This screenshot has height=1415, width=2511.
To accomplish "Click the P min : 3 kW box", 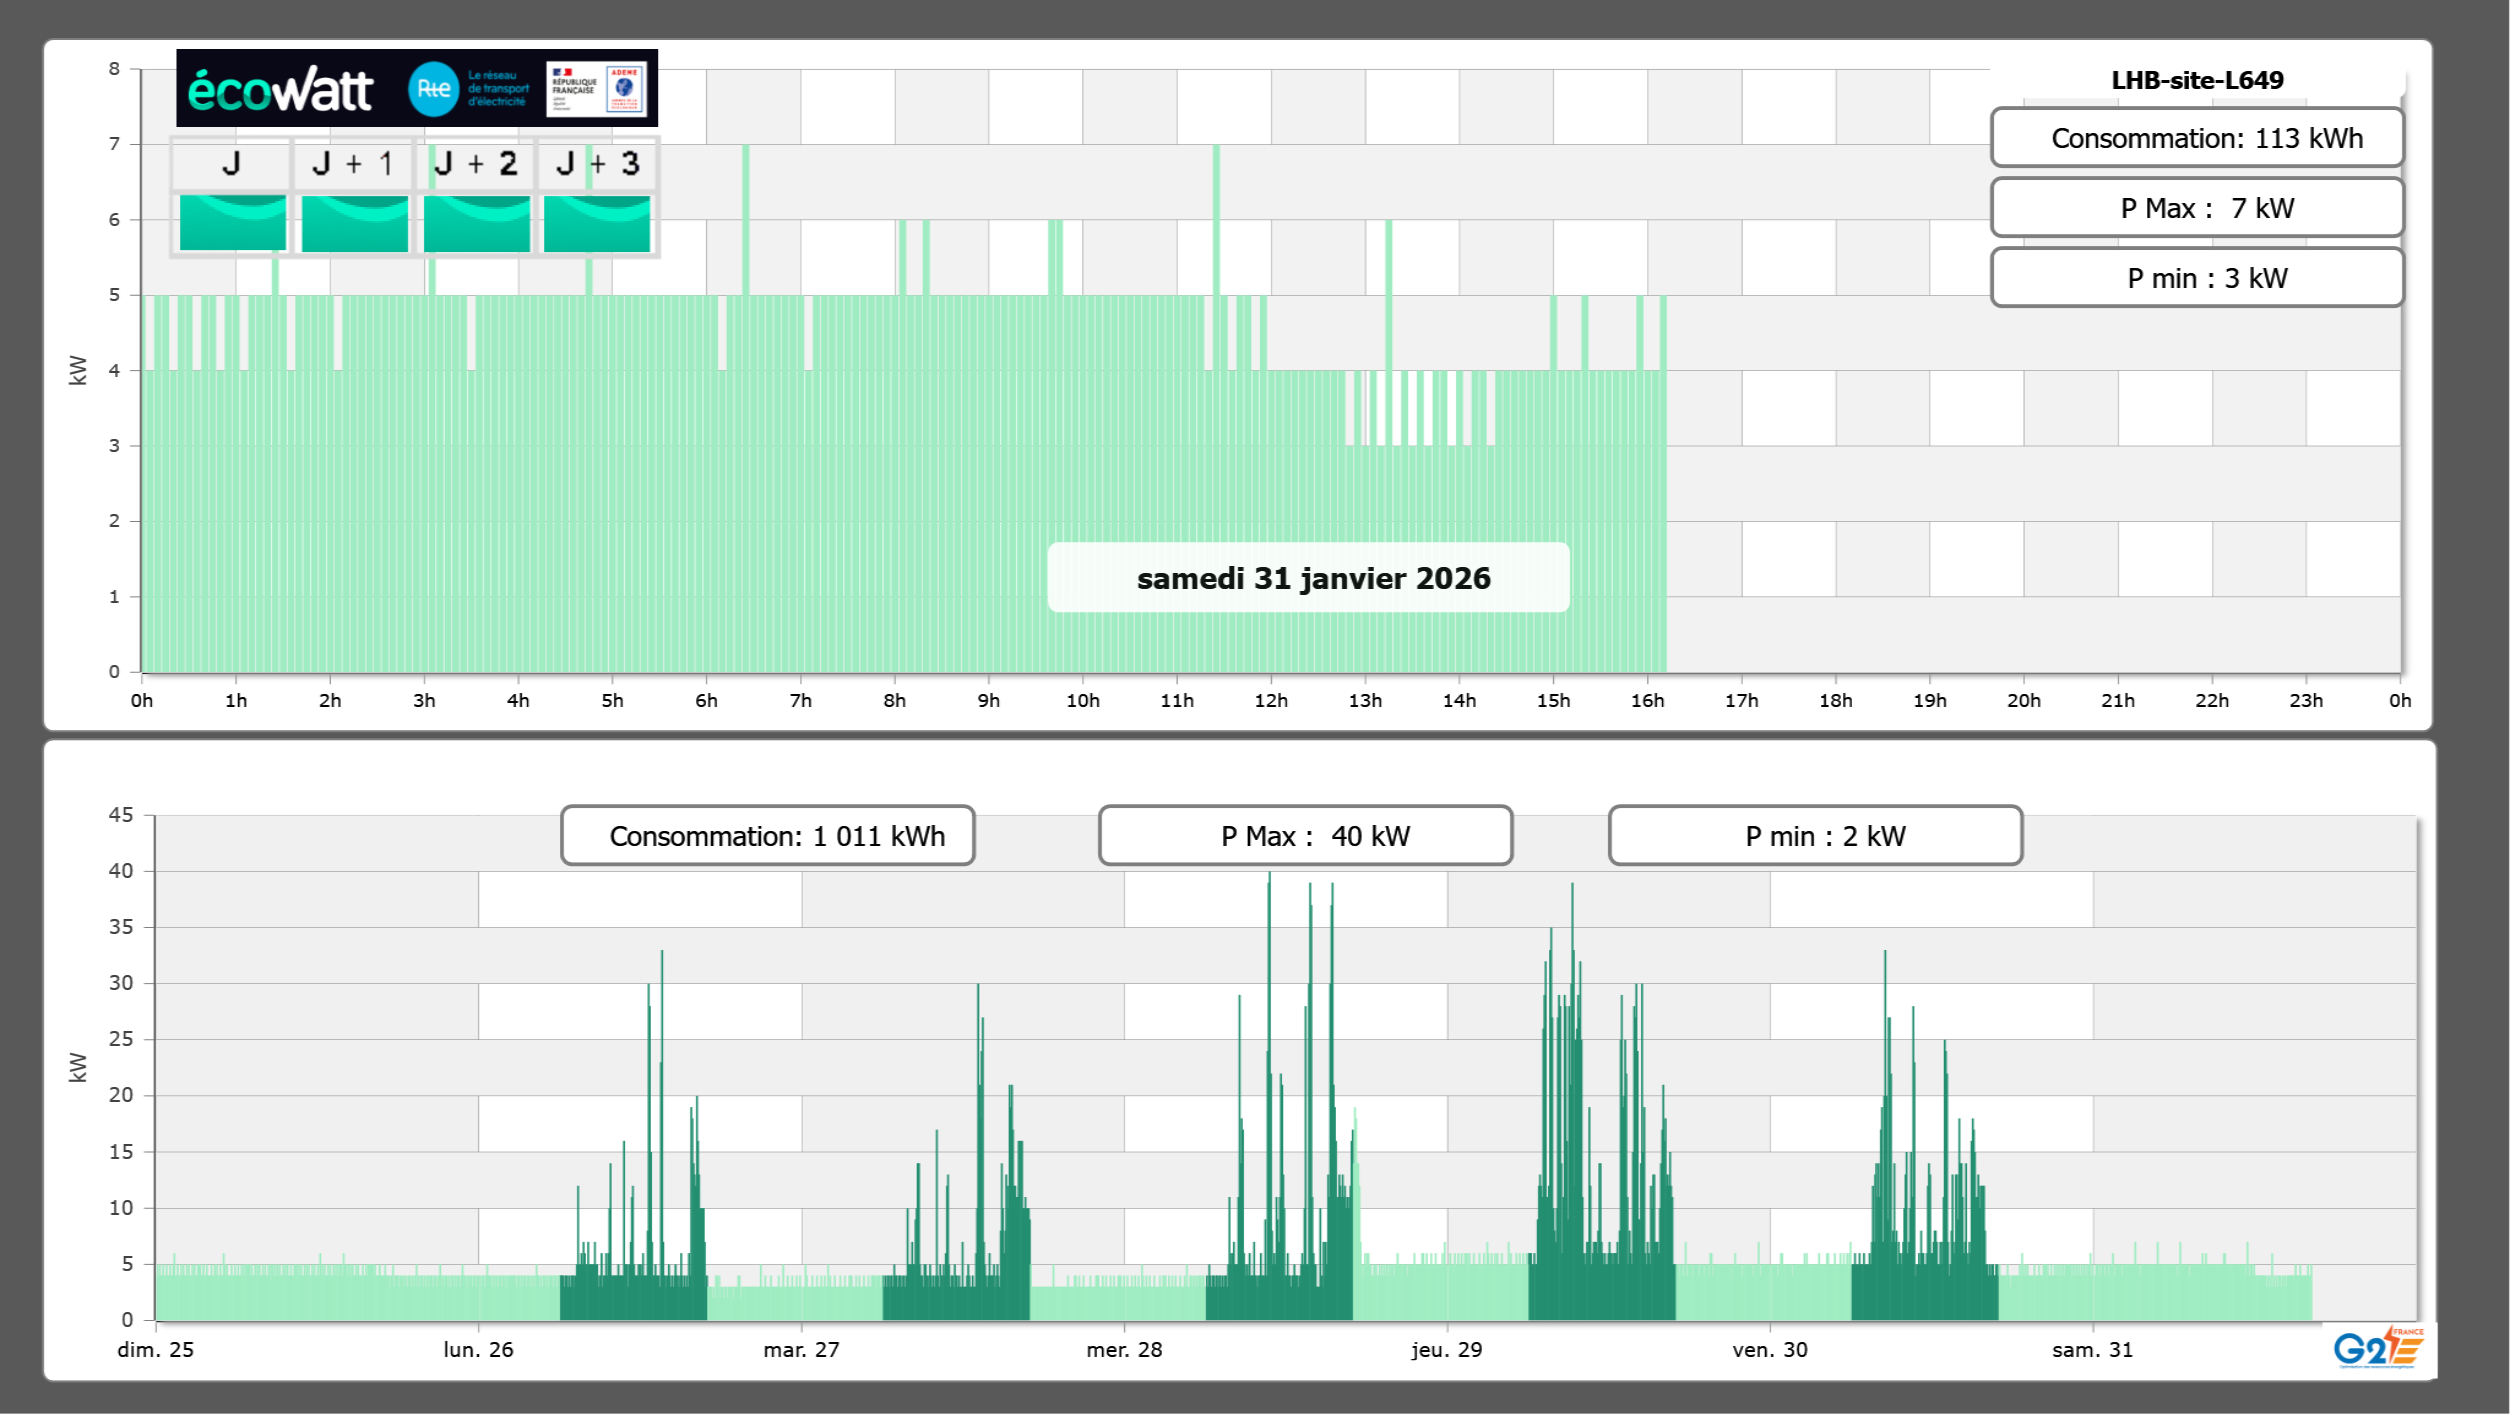I will pyautogui.click(x=2196, y=278).
